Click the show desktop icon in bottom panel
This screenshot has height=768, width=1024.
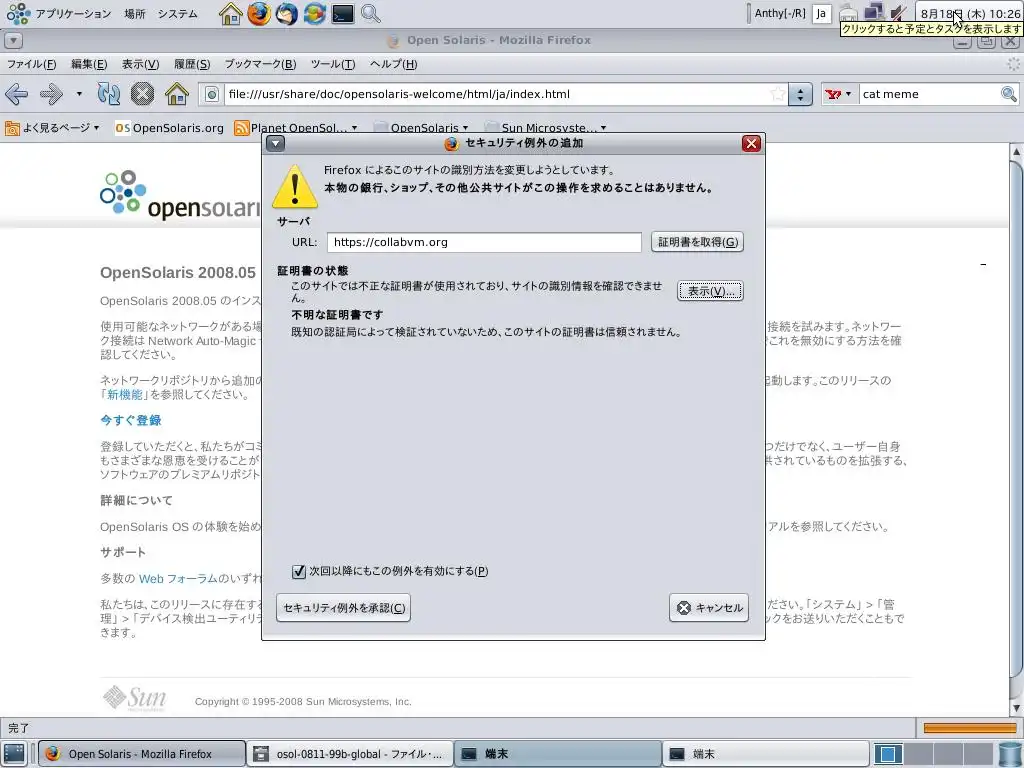tap(14, 754)
